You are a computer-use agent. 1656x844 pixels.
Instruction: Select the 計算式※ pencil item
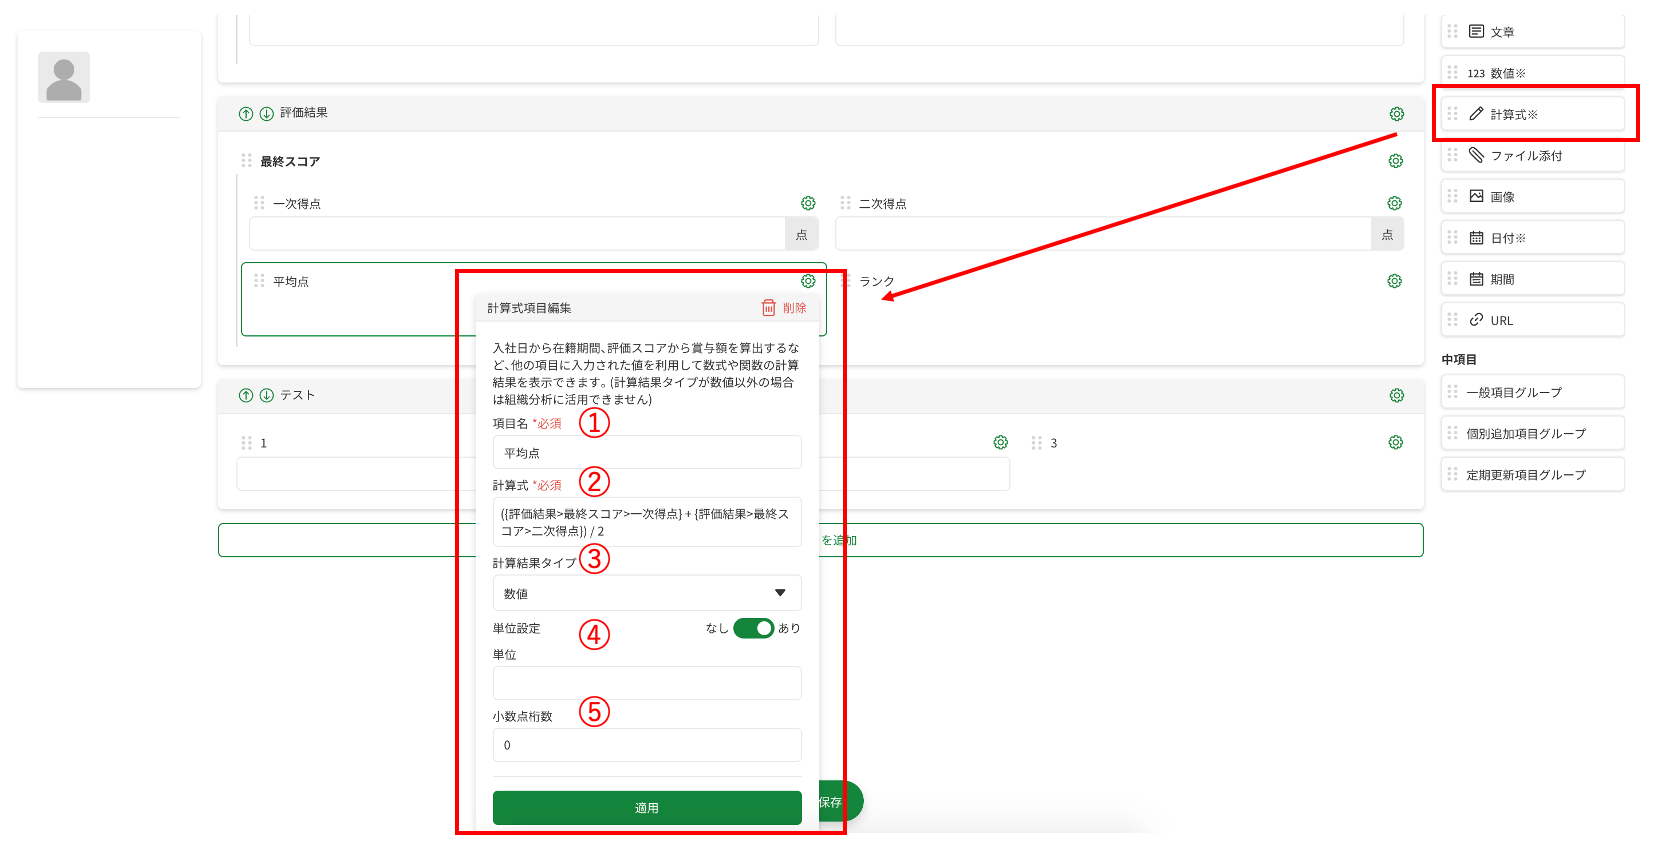1533,114
